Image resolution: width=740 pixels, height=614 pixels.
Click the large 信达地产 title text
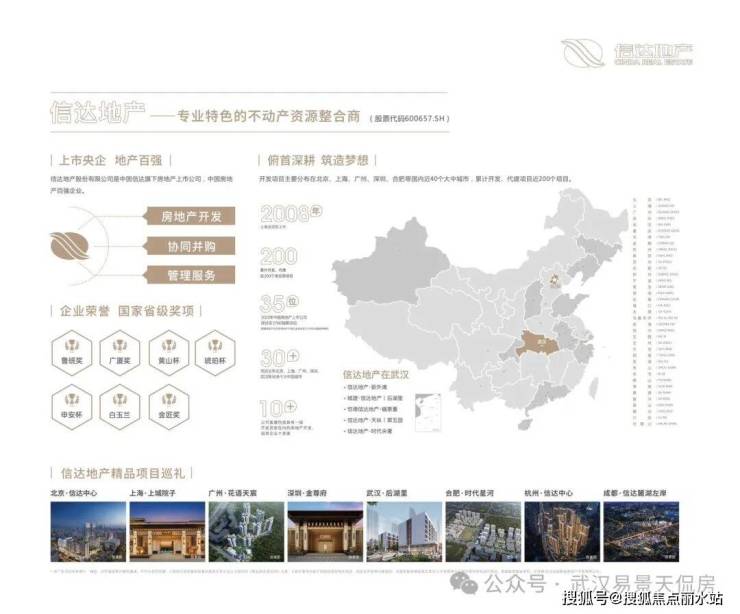coord(98,112)
